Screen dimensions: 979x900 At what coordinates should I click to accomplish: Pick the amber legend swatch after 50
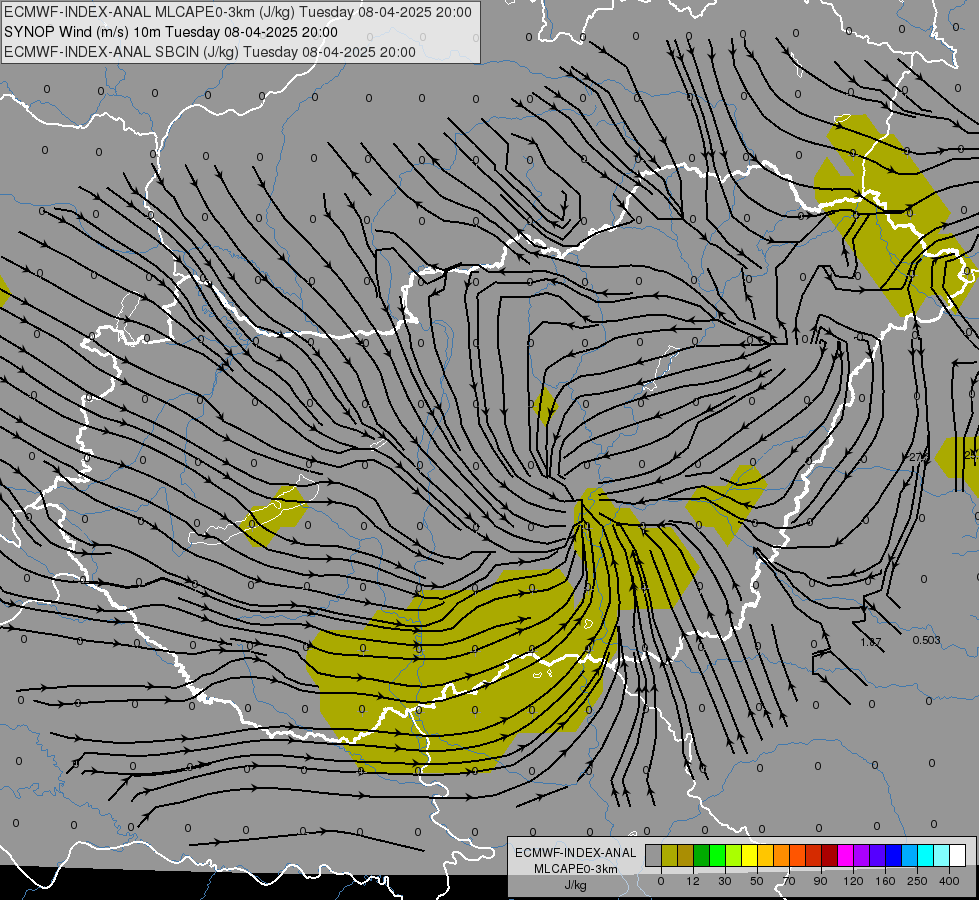click(766, 855)
